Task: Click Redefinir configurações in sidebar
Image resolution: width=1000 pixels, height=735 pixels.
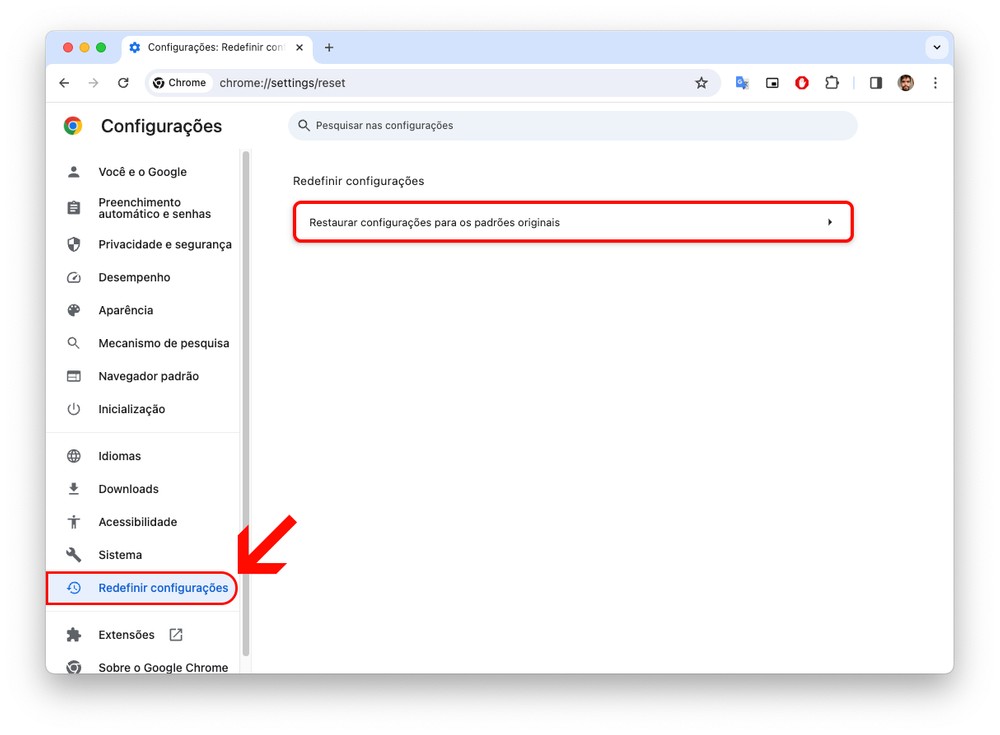Action: click(x=162, y=588)
